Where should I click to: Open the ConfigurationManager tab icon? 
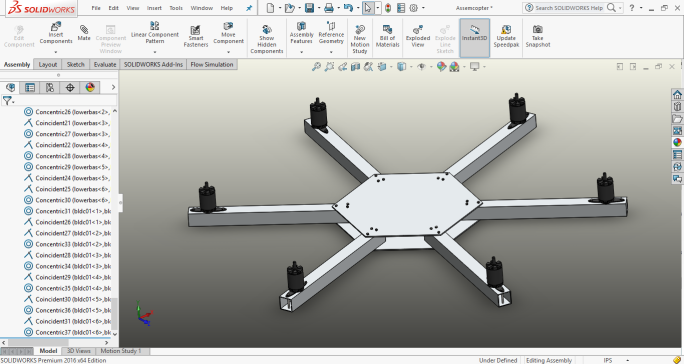(50, 87)
